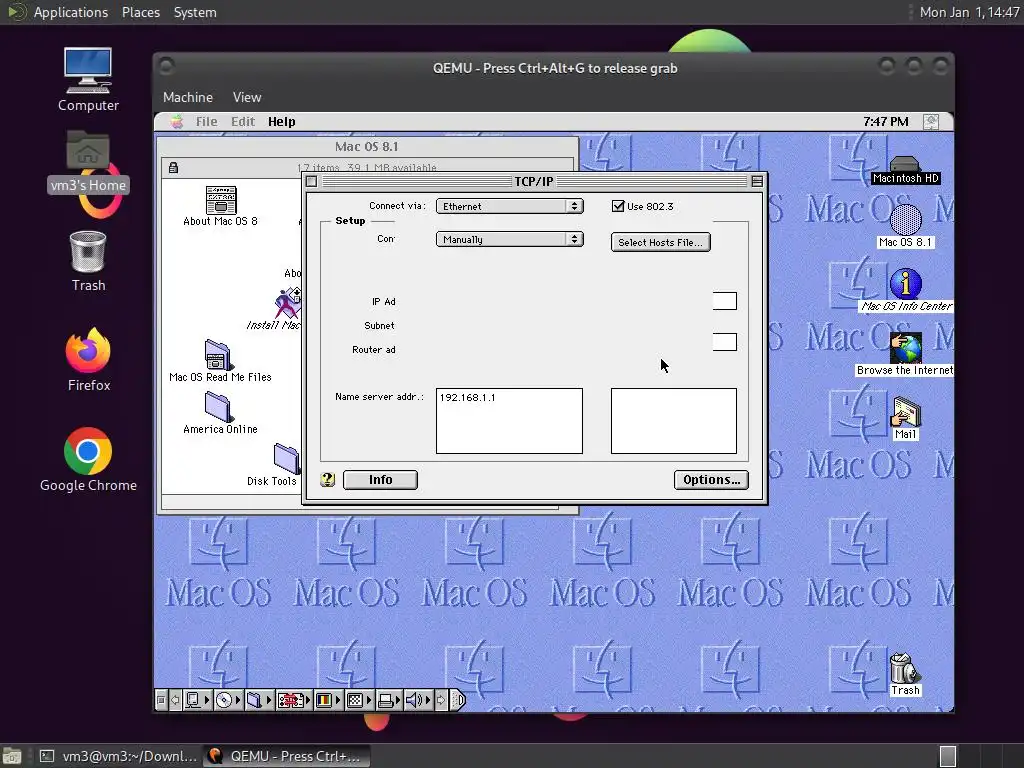The height and width of the screenshot is (768, 1024).
Task: Click the Control Strip close box
Action: click(x=162, y=700)
